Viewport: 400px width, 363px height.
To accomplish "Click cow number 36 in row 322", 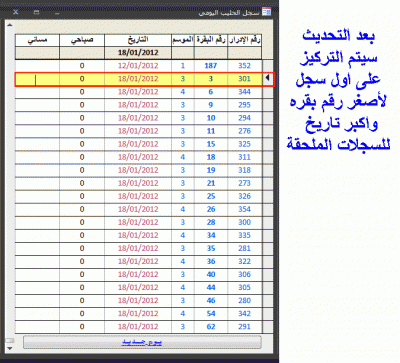I will click(211, 261).
